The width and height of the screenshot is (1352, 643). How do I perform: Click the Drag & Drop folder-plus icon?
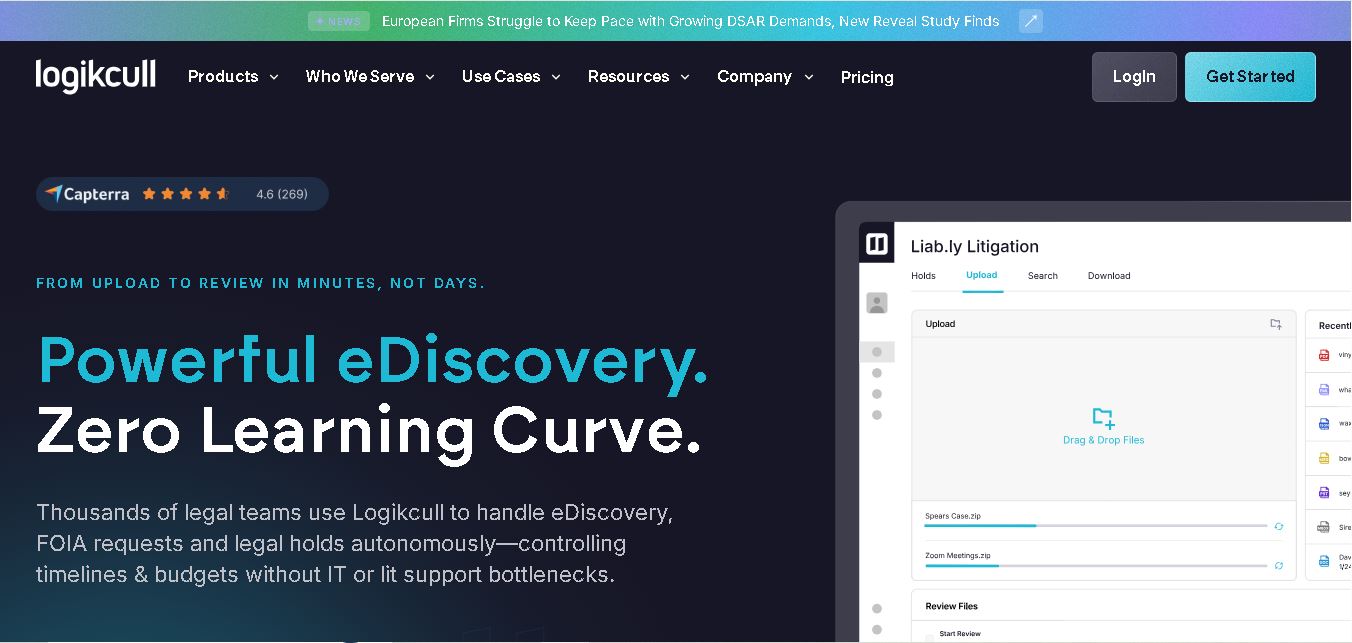point(1103,417)
